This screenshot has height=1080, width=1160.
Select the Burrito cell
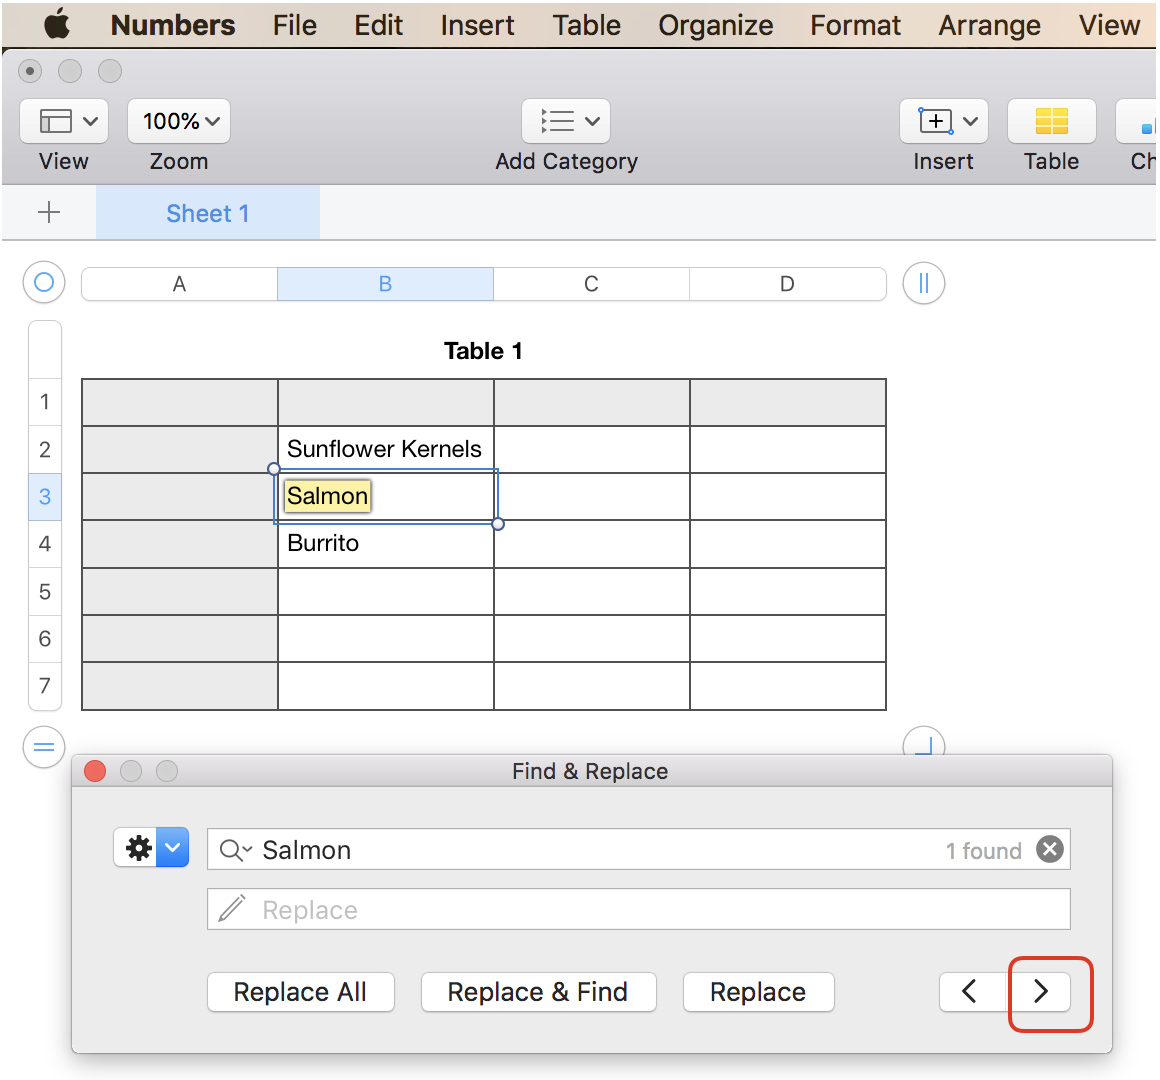pyautogui.click(x=385, y=544)
